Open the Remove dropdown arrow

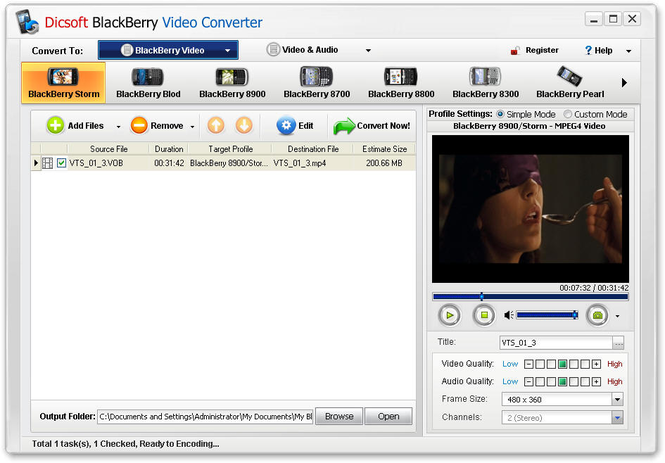click(192, 127)
